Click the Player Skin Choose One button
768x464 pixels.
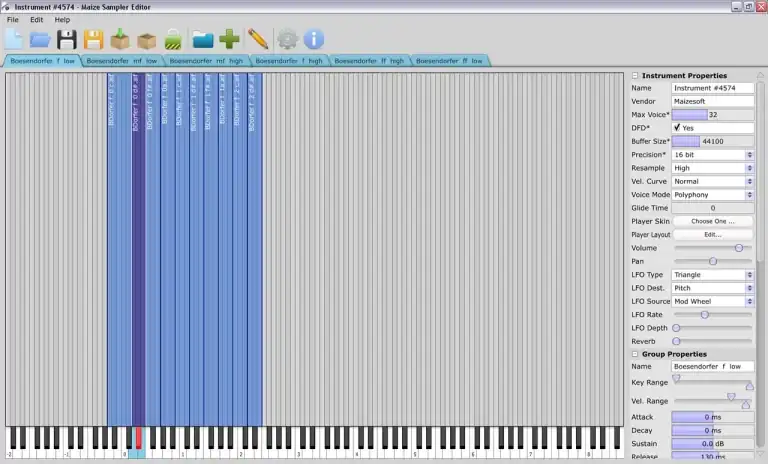tap(713, 221)
